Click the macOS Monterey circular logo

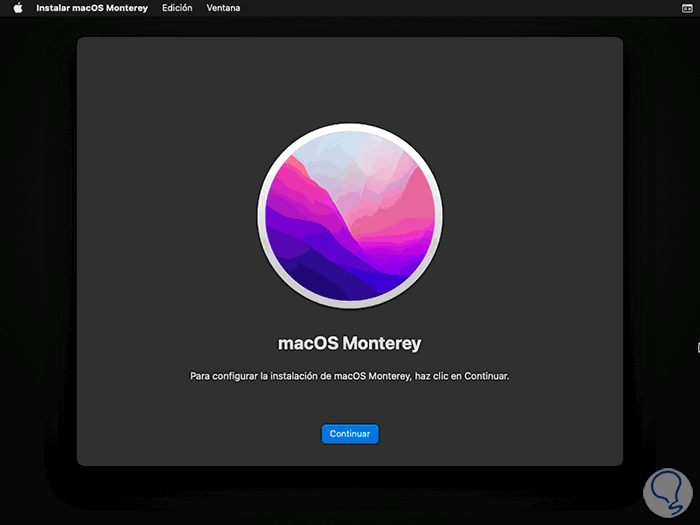(x=350, y=216)
